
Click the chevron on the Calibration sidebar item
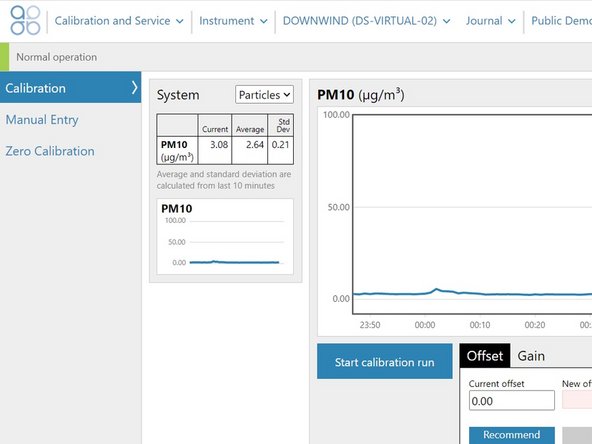[134, 88]
